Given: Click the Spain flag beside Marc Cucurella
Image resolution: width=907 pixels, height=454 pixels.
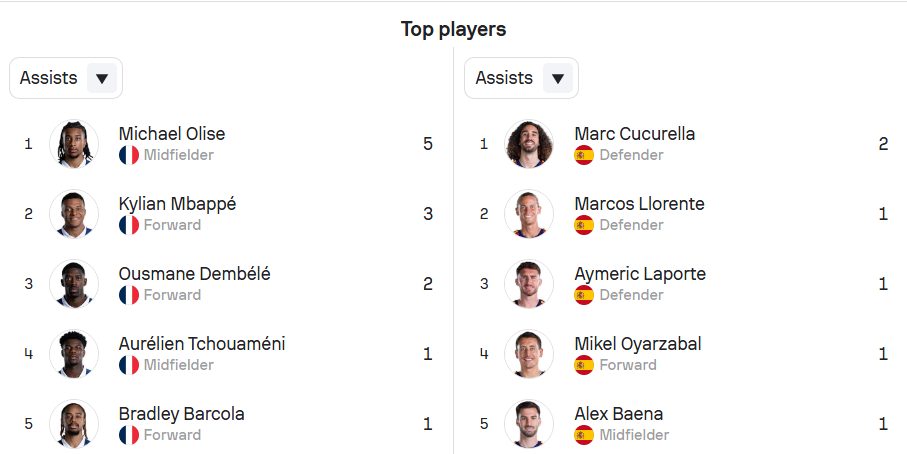Looking at the screenshot, I should click(584, 155).
